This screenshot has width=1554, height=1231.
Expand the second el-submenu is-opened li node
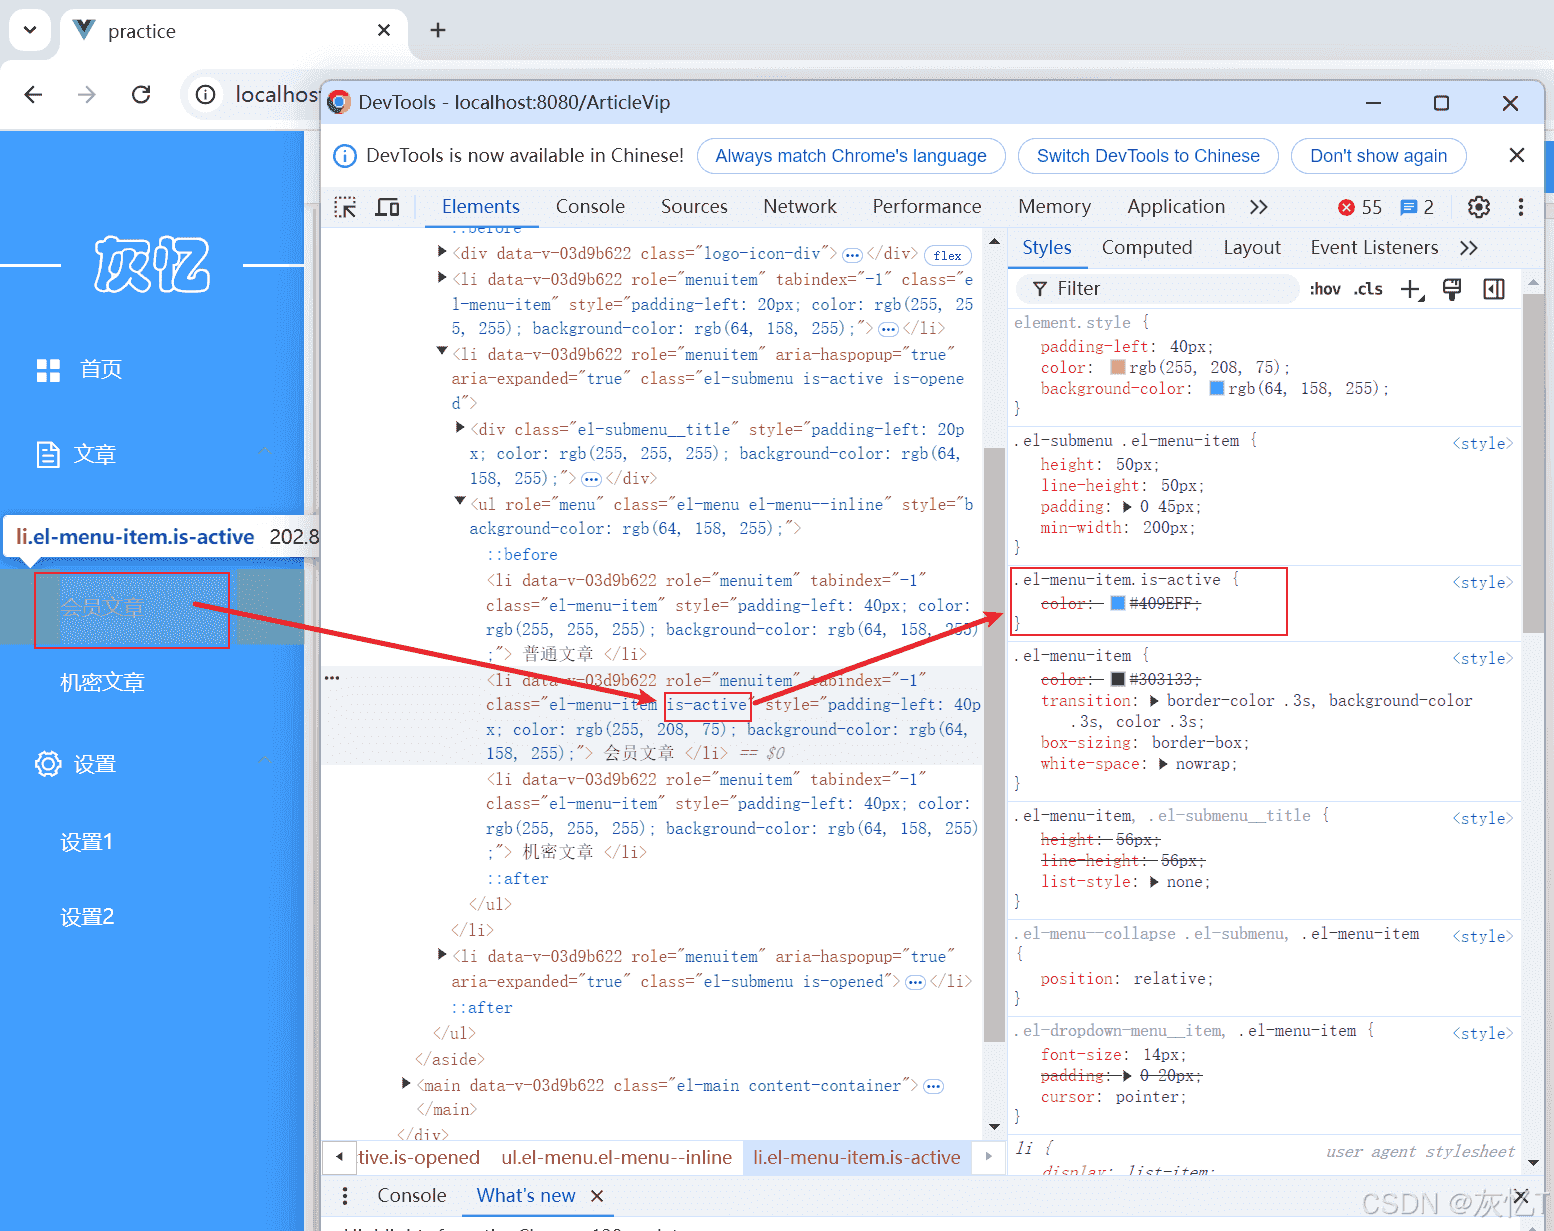[x=442, y=954]
